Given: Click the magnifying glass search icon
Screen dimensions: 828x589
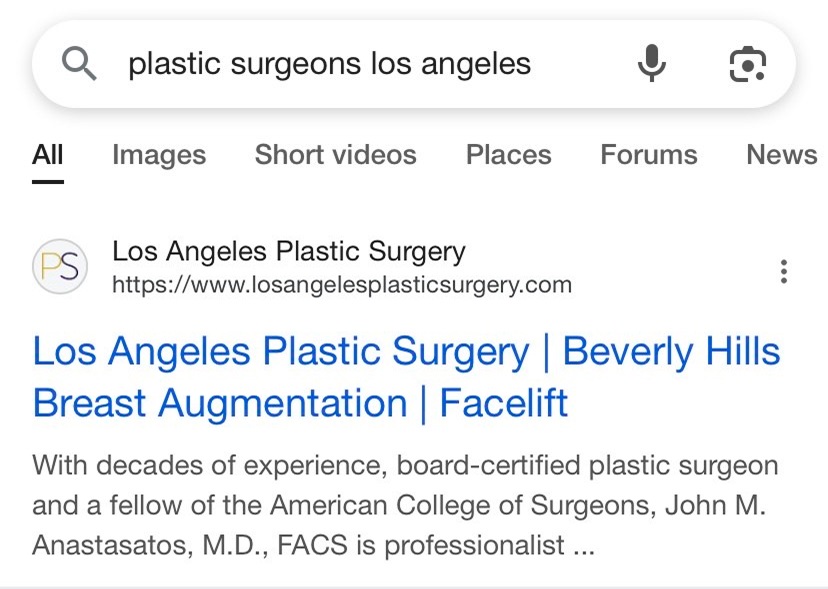Looking at the screenshot, I should [79, 62].
